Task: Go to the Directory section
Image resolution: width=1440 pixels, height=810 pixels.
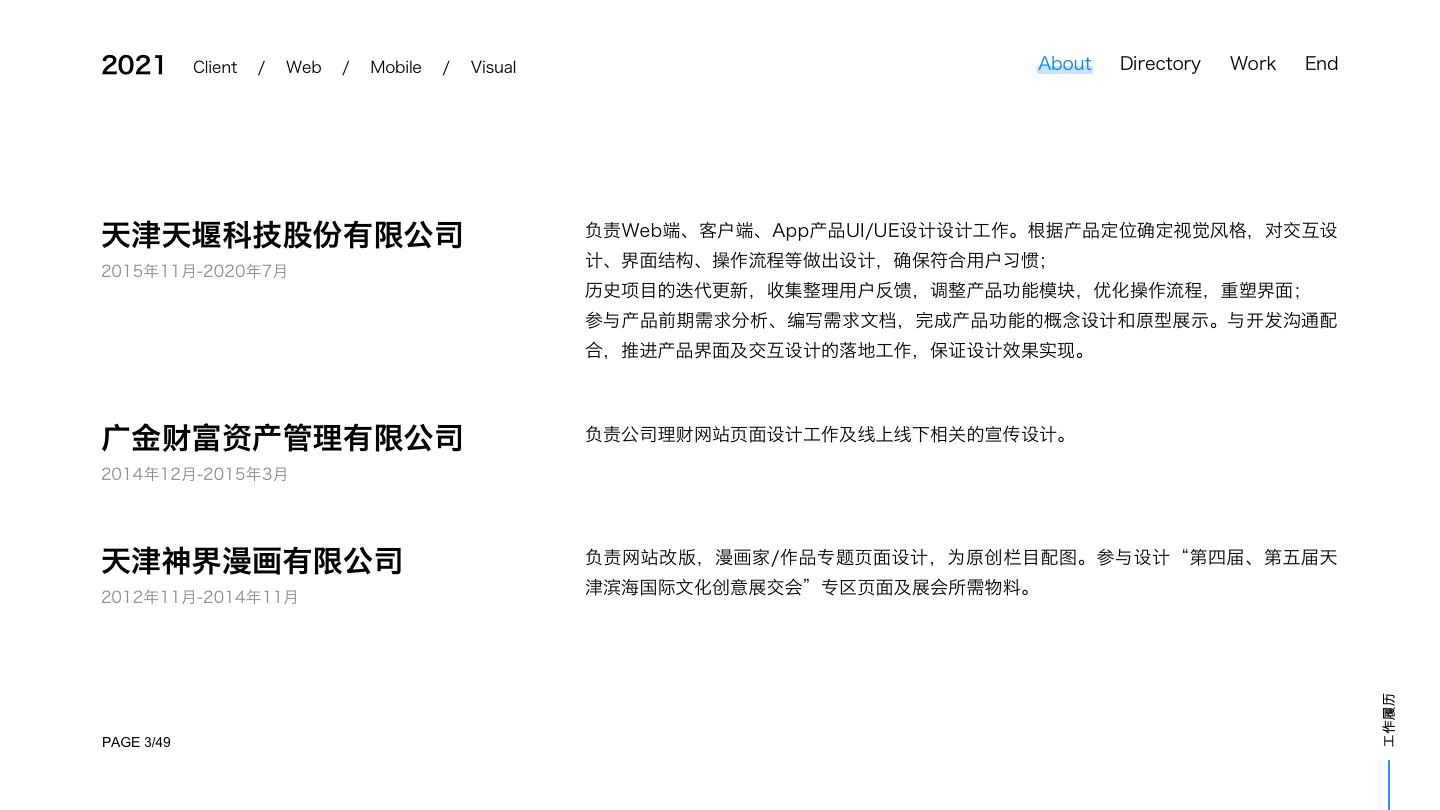Action: 1160,63
